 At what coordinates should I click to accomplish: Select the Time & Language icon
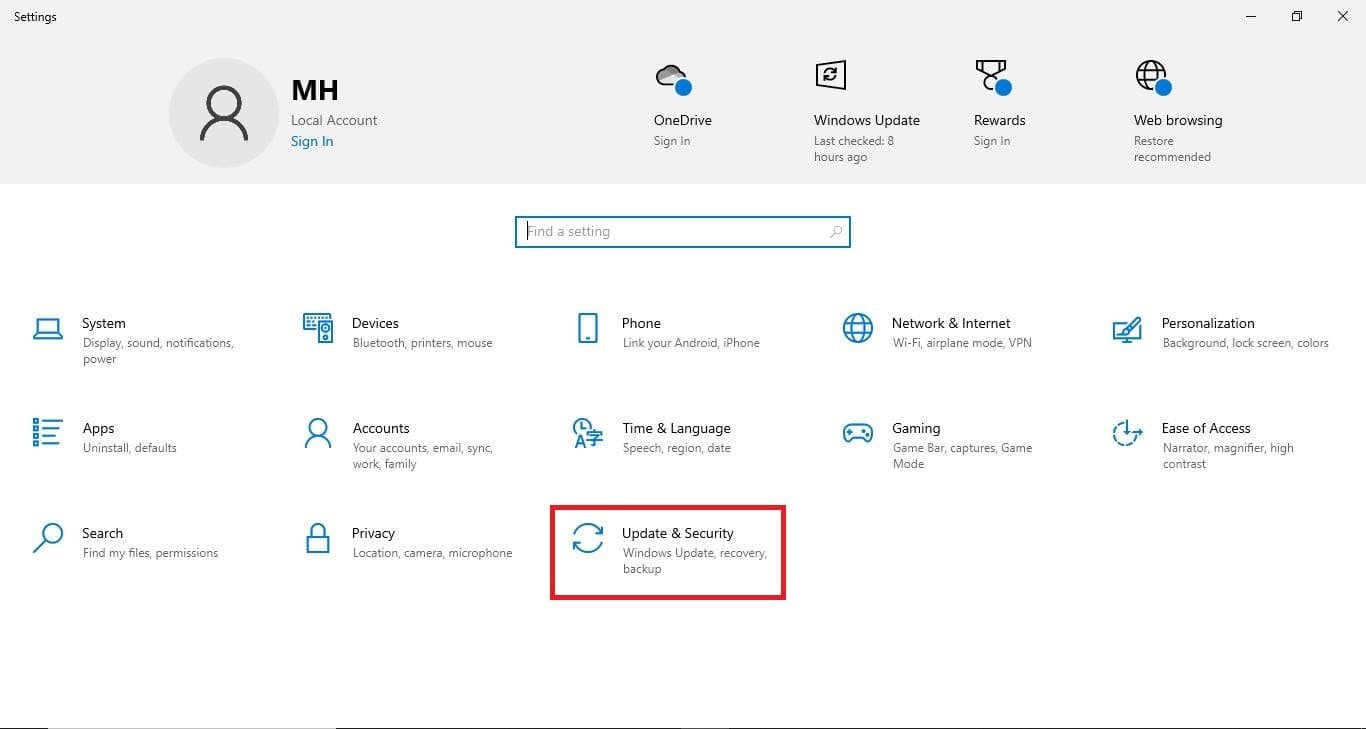pos(588,433)
